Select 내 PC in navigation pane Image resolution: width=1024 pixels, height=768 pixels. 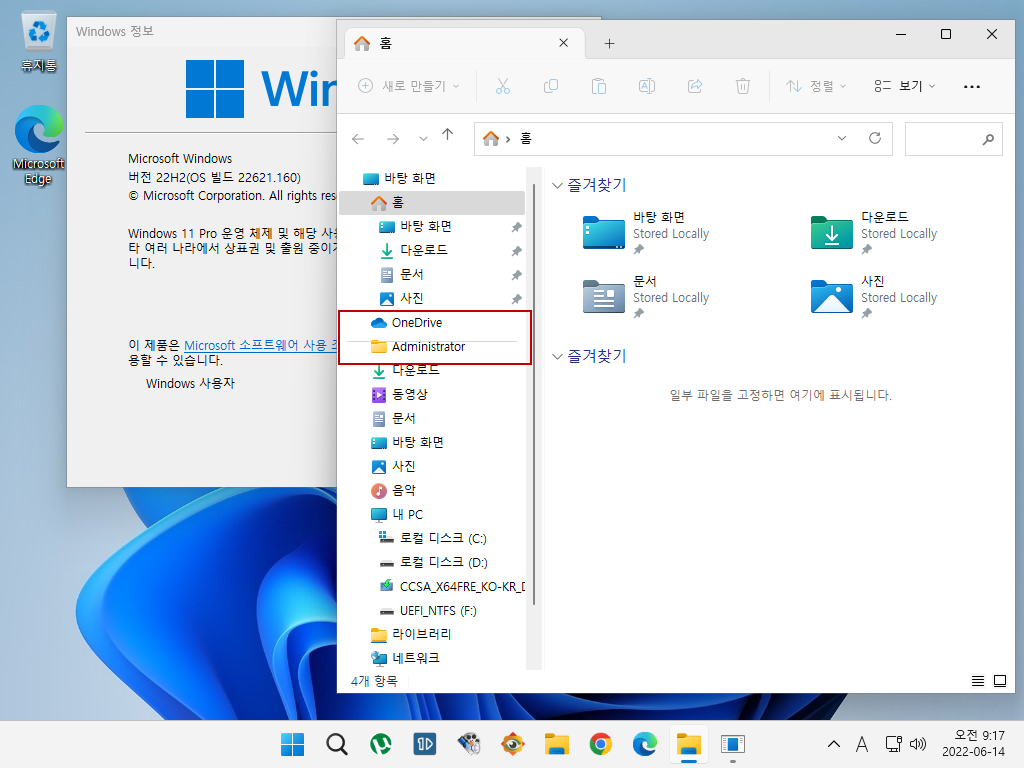pos(432,515)
